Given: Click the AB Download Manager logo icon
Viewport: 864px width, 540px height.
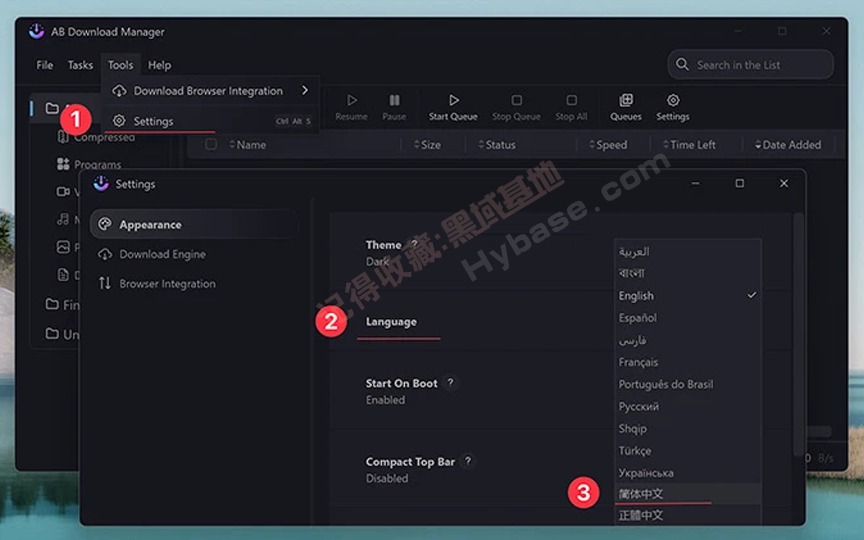Looking at the screenshot, I should 36,31.
